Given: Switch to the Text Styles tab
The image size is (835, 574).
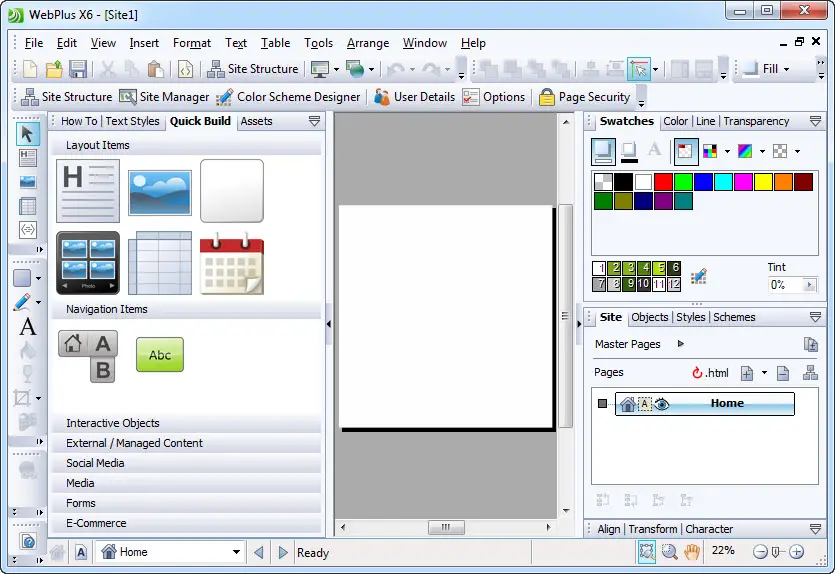Looking at the screenshot, I should click(132, 121).
